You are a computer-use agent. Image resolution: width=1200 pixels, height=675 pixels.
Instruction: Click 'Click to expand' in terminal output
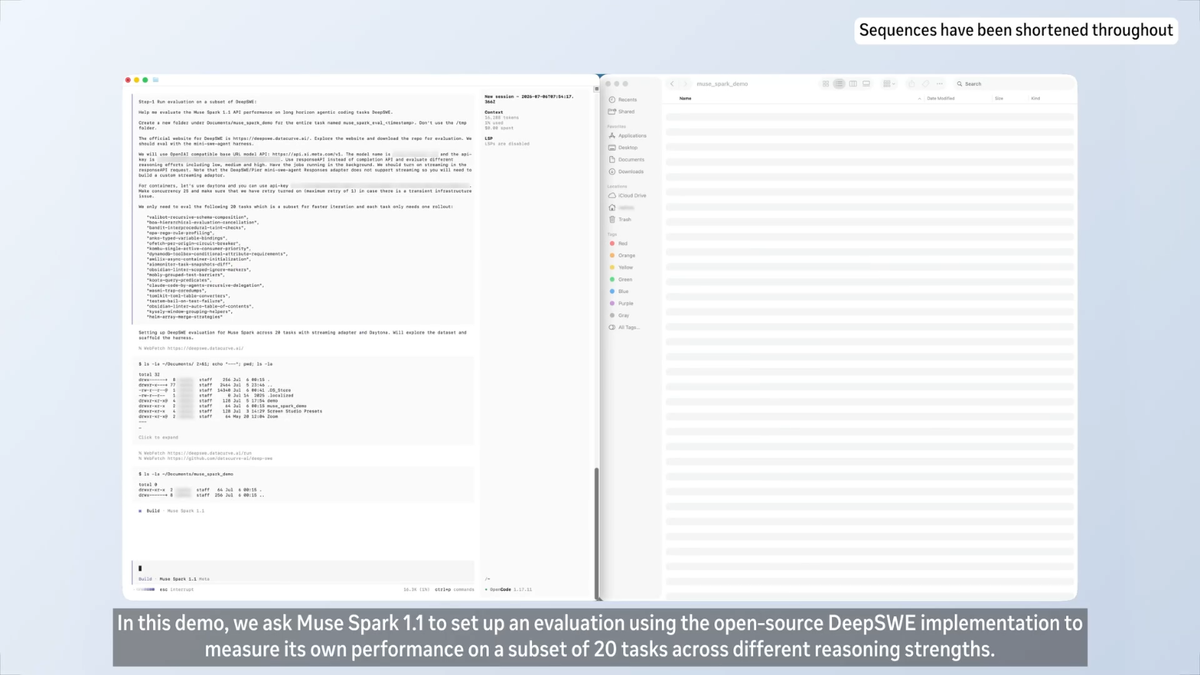coord(158,438)
